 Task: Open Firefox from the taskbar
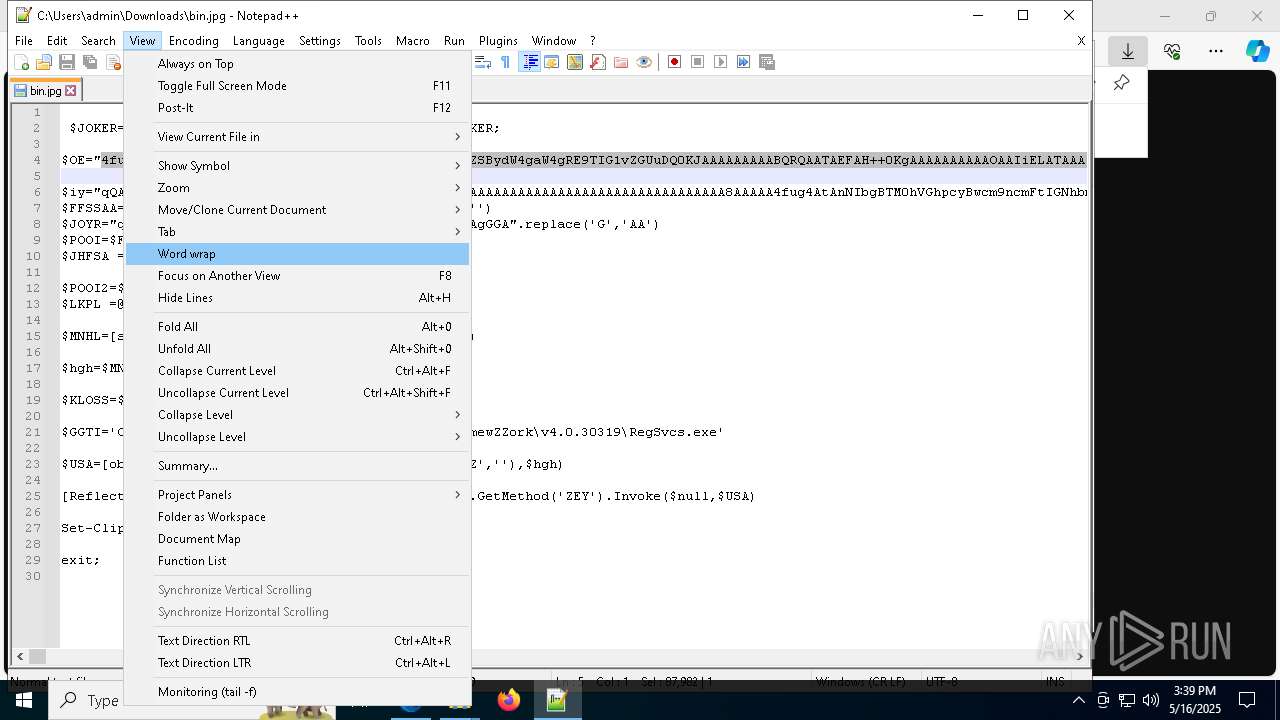pos(509,700)
